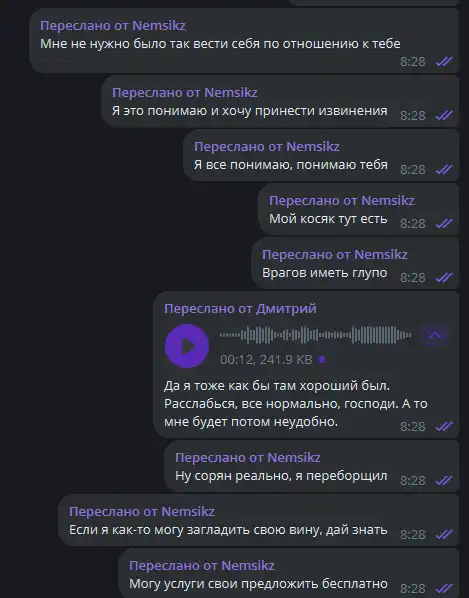The height and width of the screenshot is (598, 469).
Task: Click the voice message transcript text
Action: [296, 403]
